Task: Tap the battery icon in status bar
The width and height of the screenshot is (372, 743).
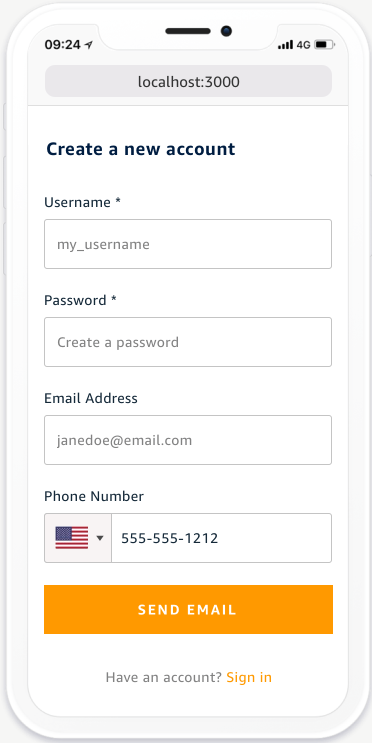Action: click(x=325, y=45)
